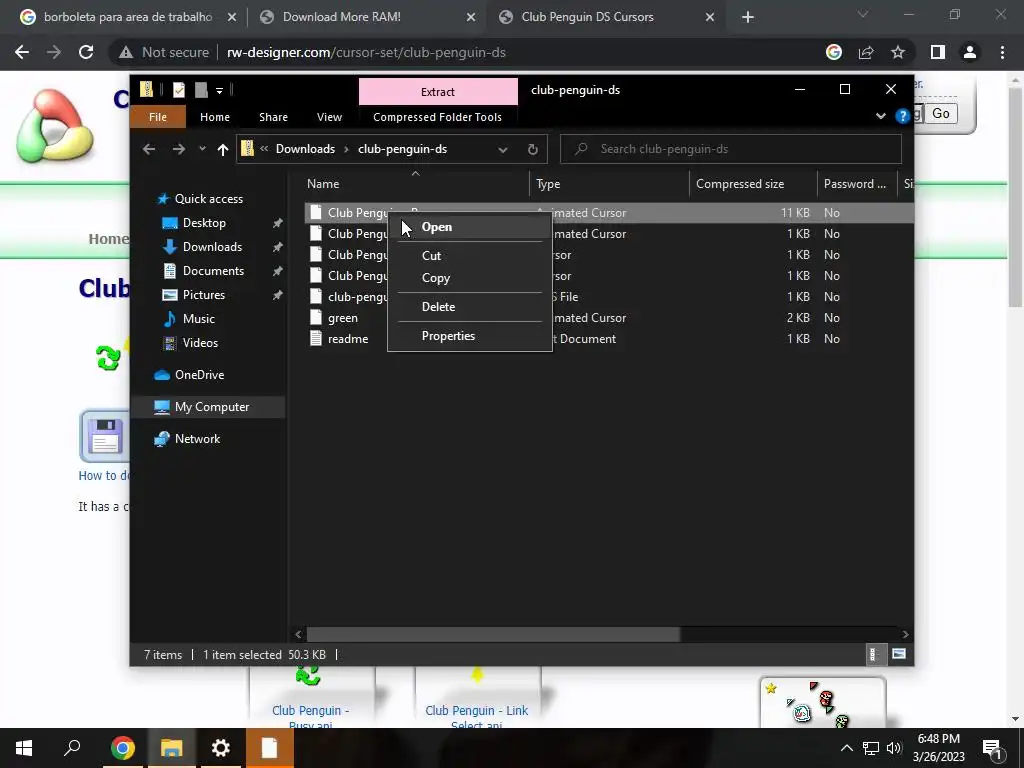Image resolution: width=1024 pixels, height=768 pixels.
Task: Select OneDrive in the navigation pane
Action: click(x=199, y=375)
